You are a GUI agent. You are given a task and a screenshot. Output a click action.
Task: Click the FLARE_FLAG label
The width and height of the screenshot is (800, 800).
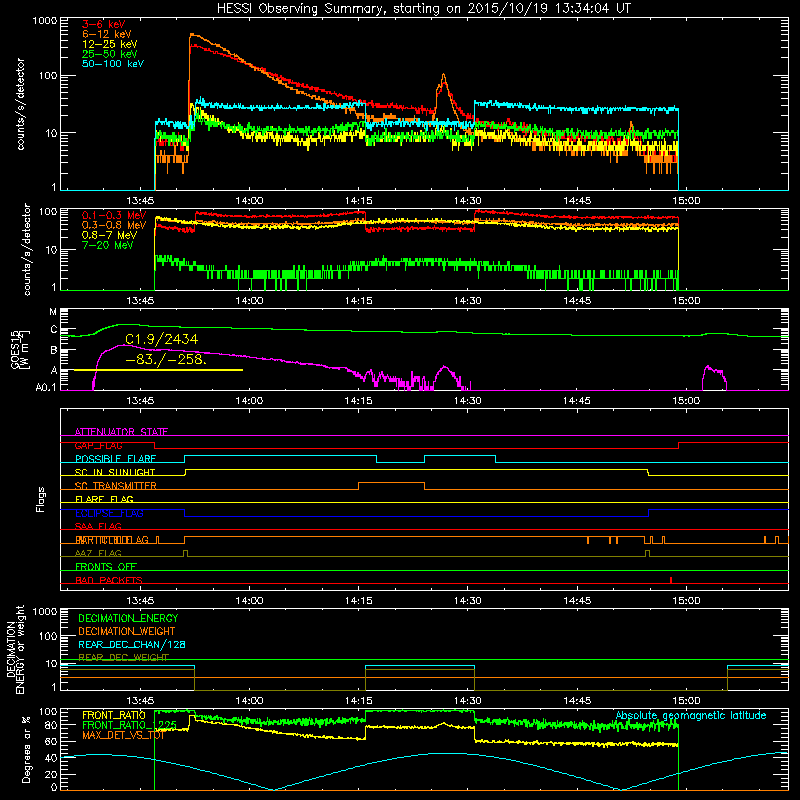[104, 499]
